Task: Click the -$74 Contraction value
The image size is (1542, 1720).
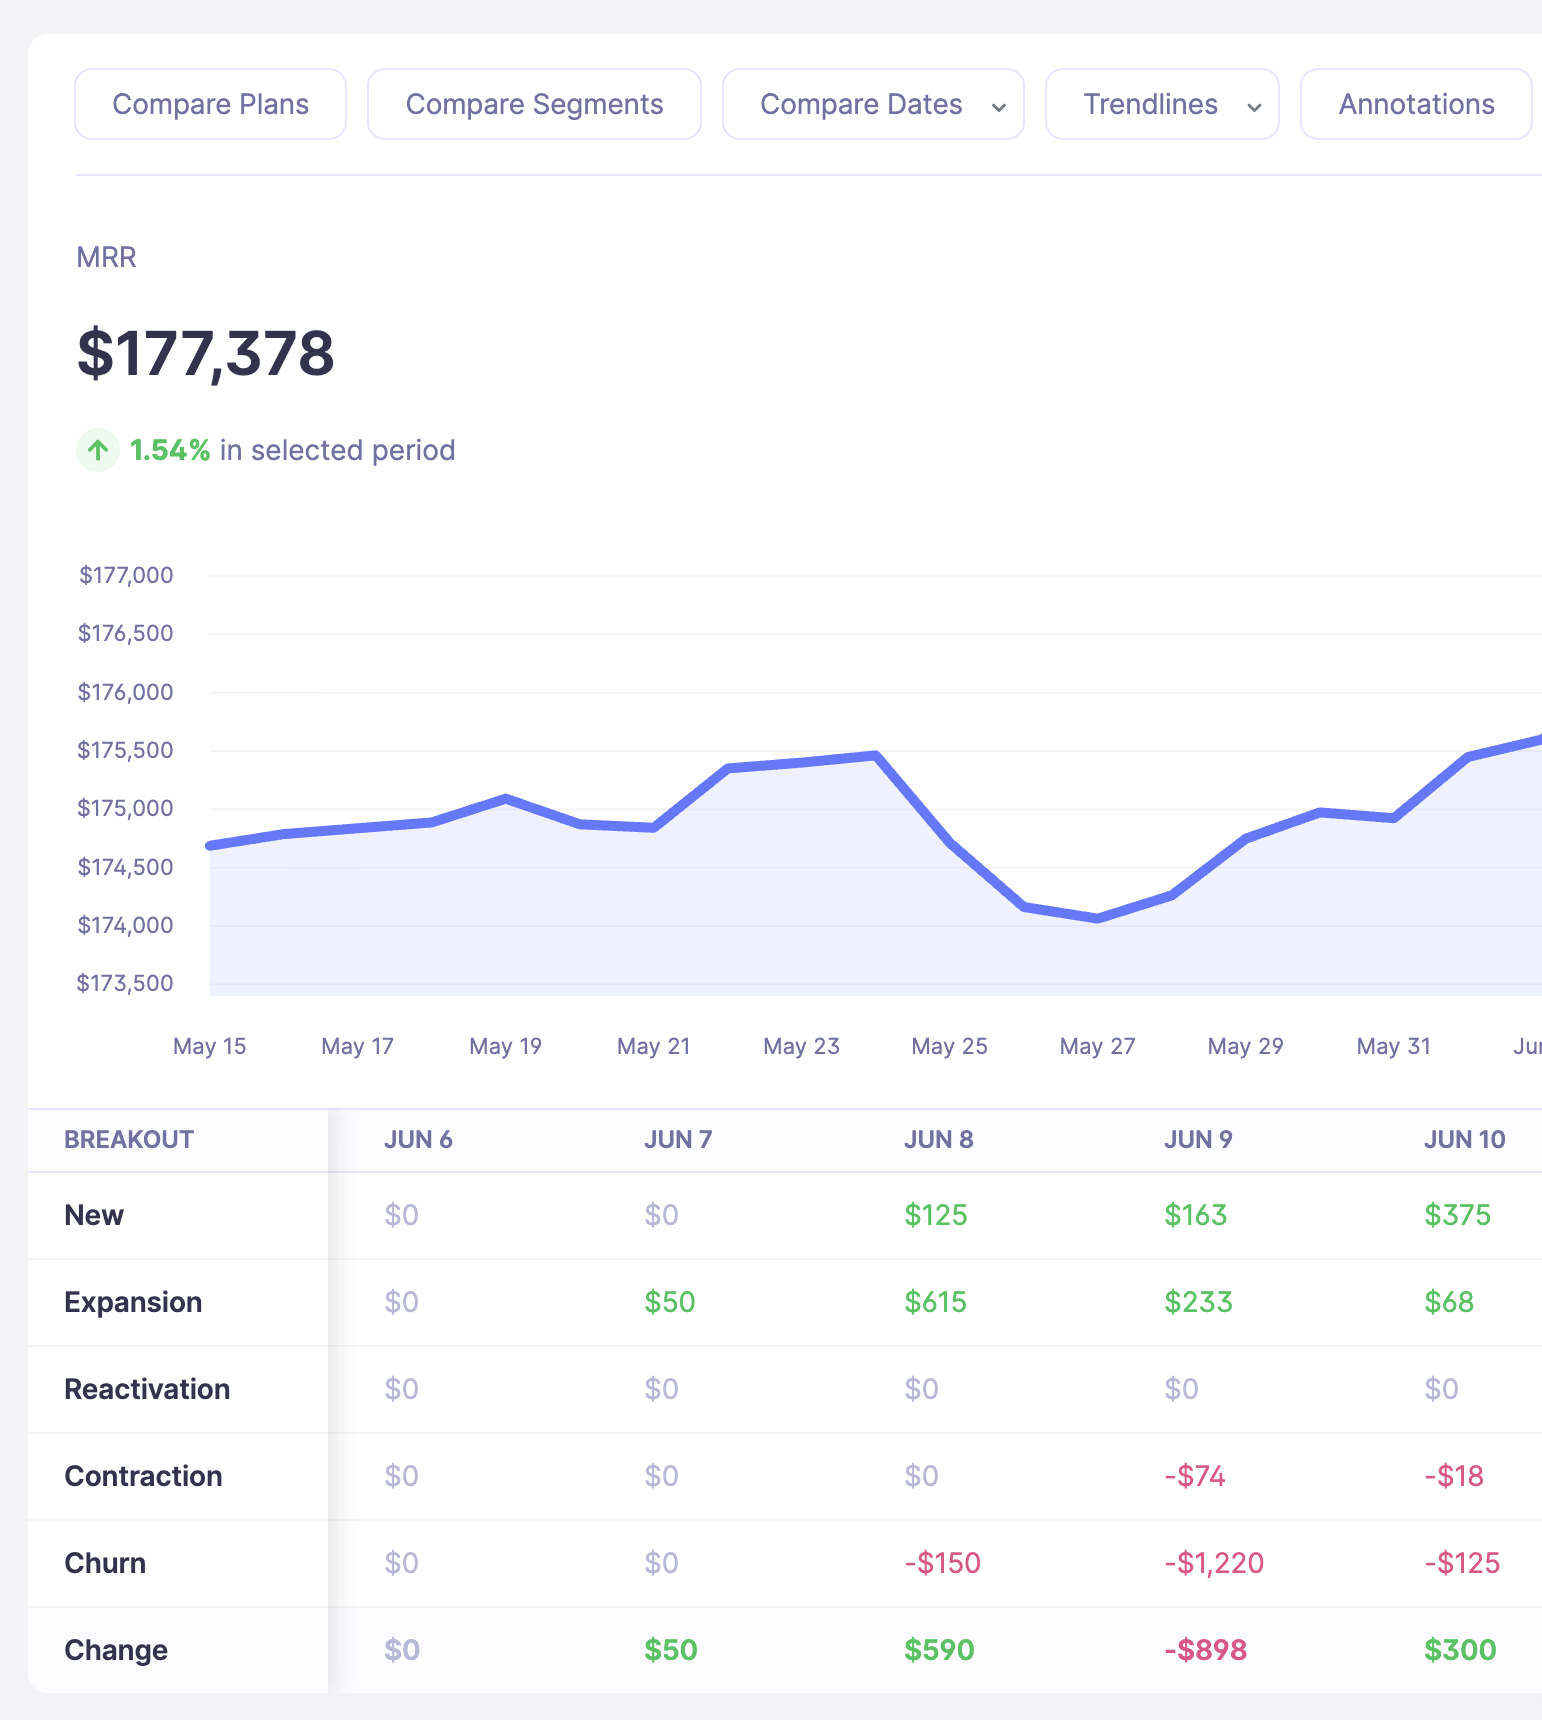Action: pyautogui.click(x=1195, y=1476)
